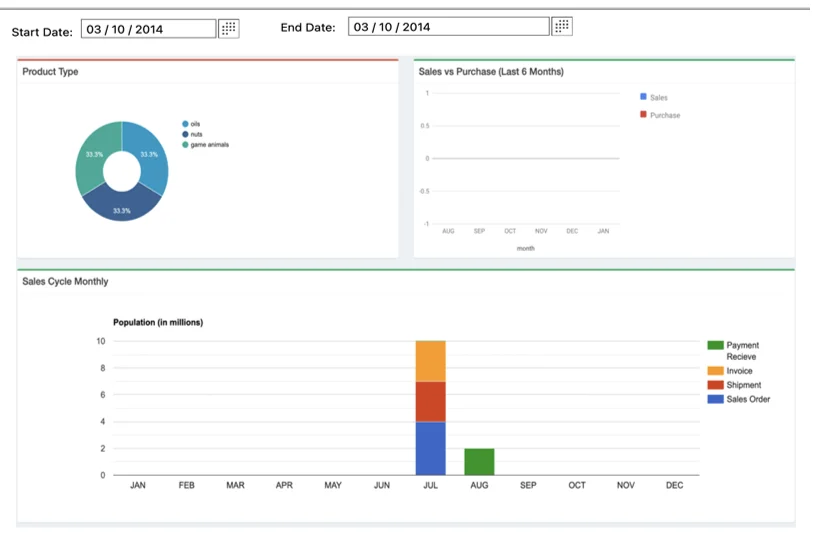The width and height of the screenshot is (828, 542).
Task: Click the End Date input field
Action: pos(448,27)
